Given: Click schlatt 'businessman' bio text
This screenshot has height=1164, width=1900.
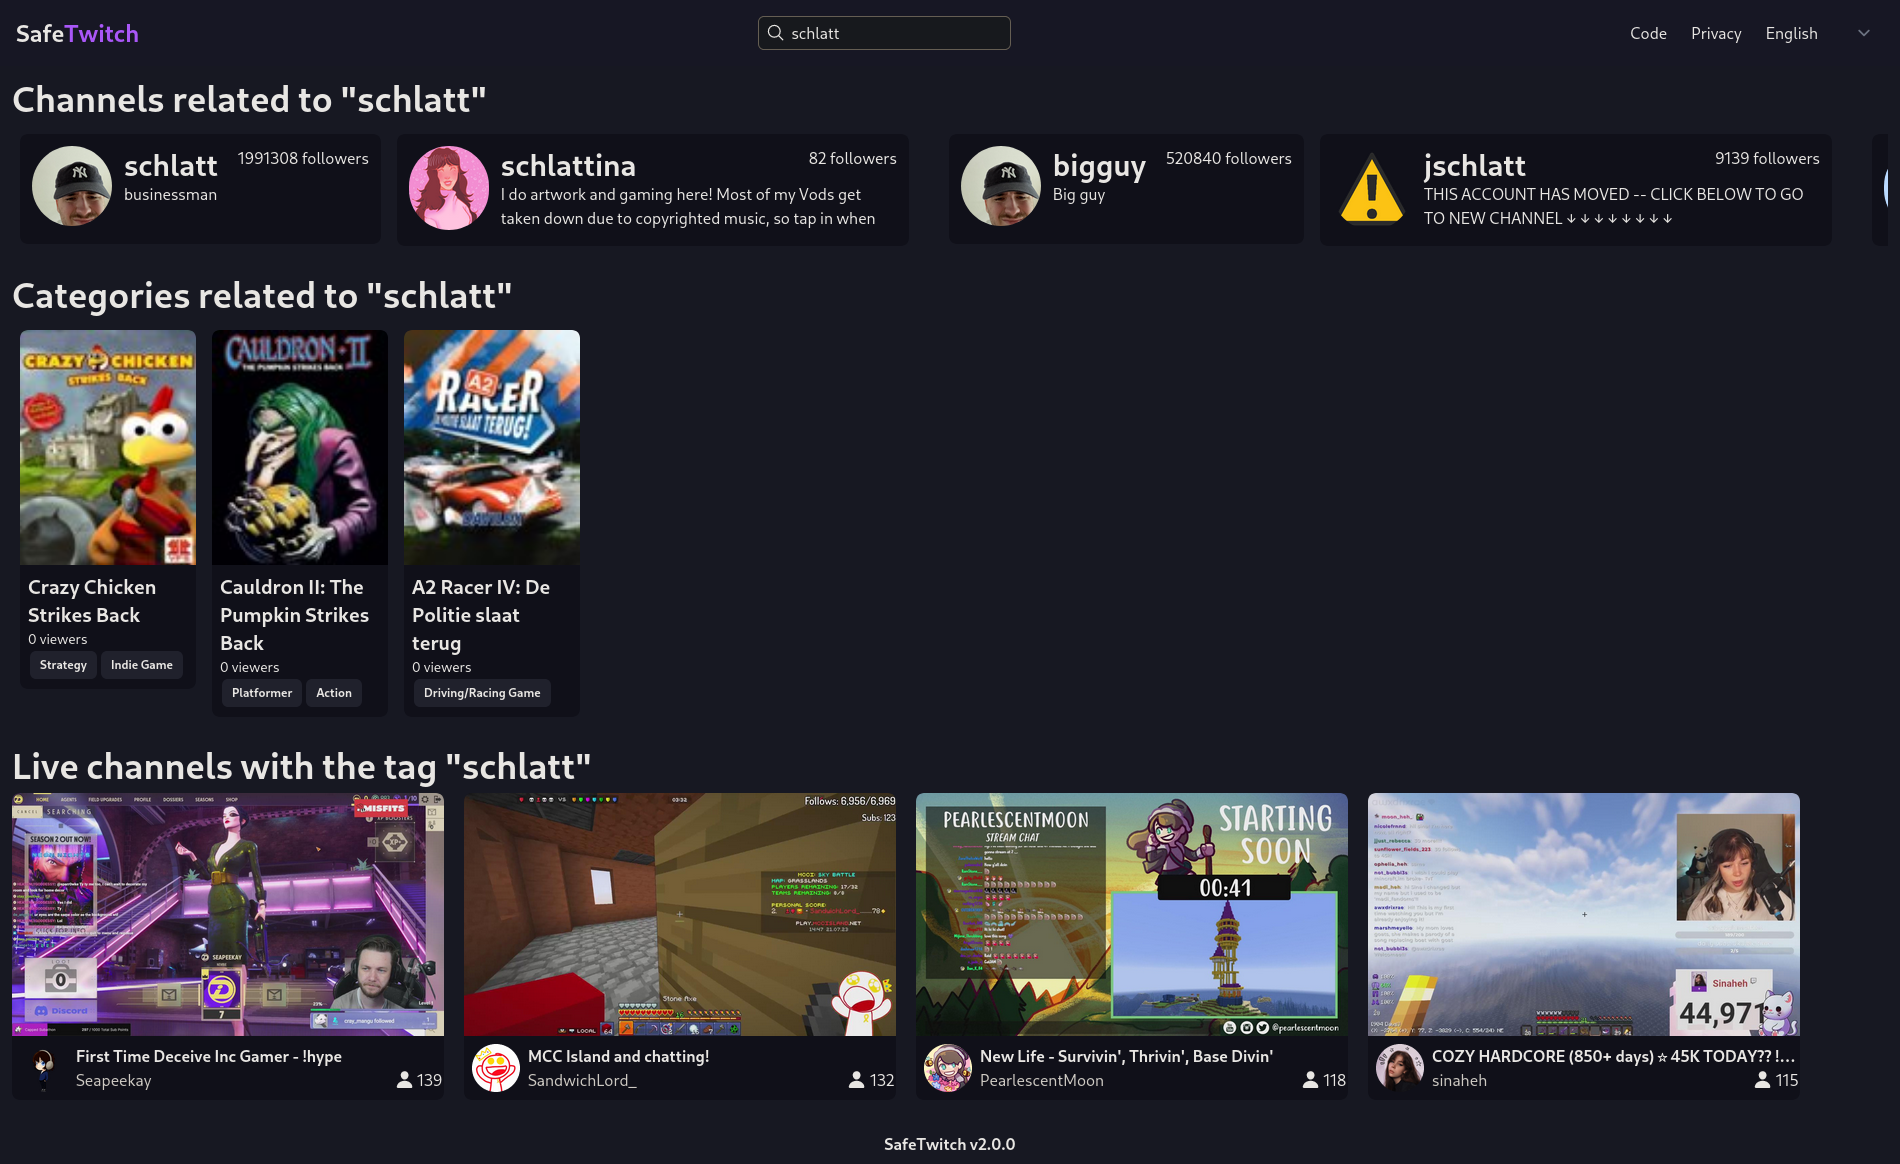Looking at the screenshot, I should point(170,194).
